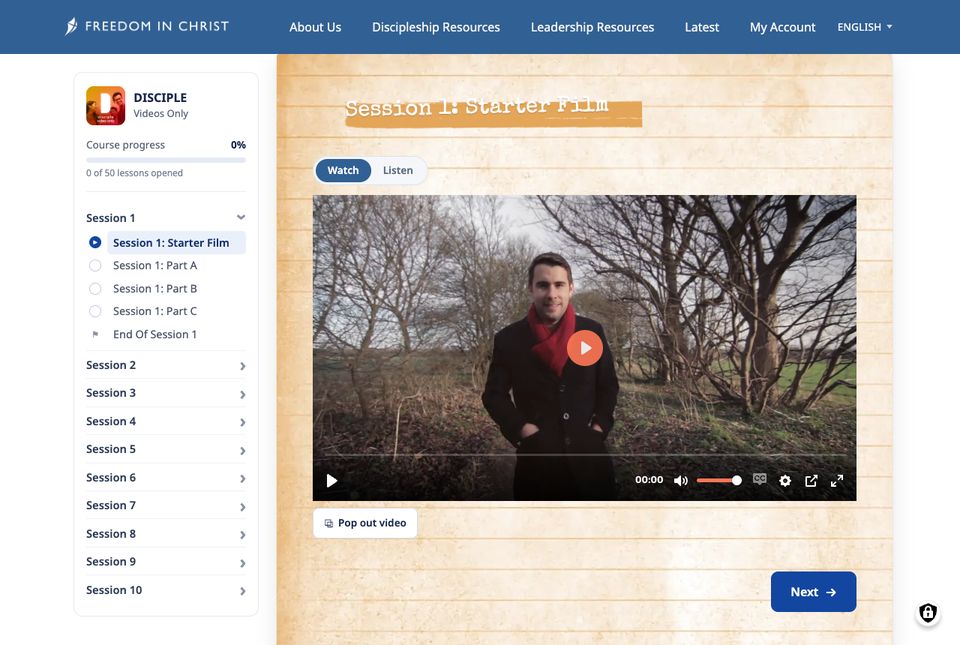Image resolution: width=960 pixels, height=645 pixels.
Task: Click the 00:00 video time display
Action: [649, 480]
